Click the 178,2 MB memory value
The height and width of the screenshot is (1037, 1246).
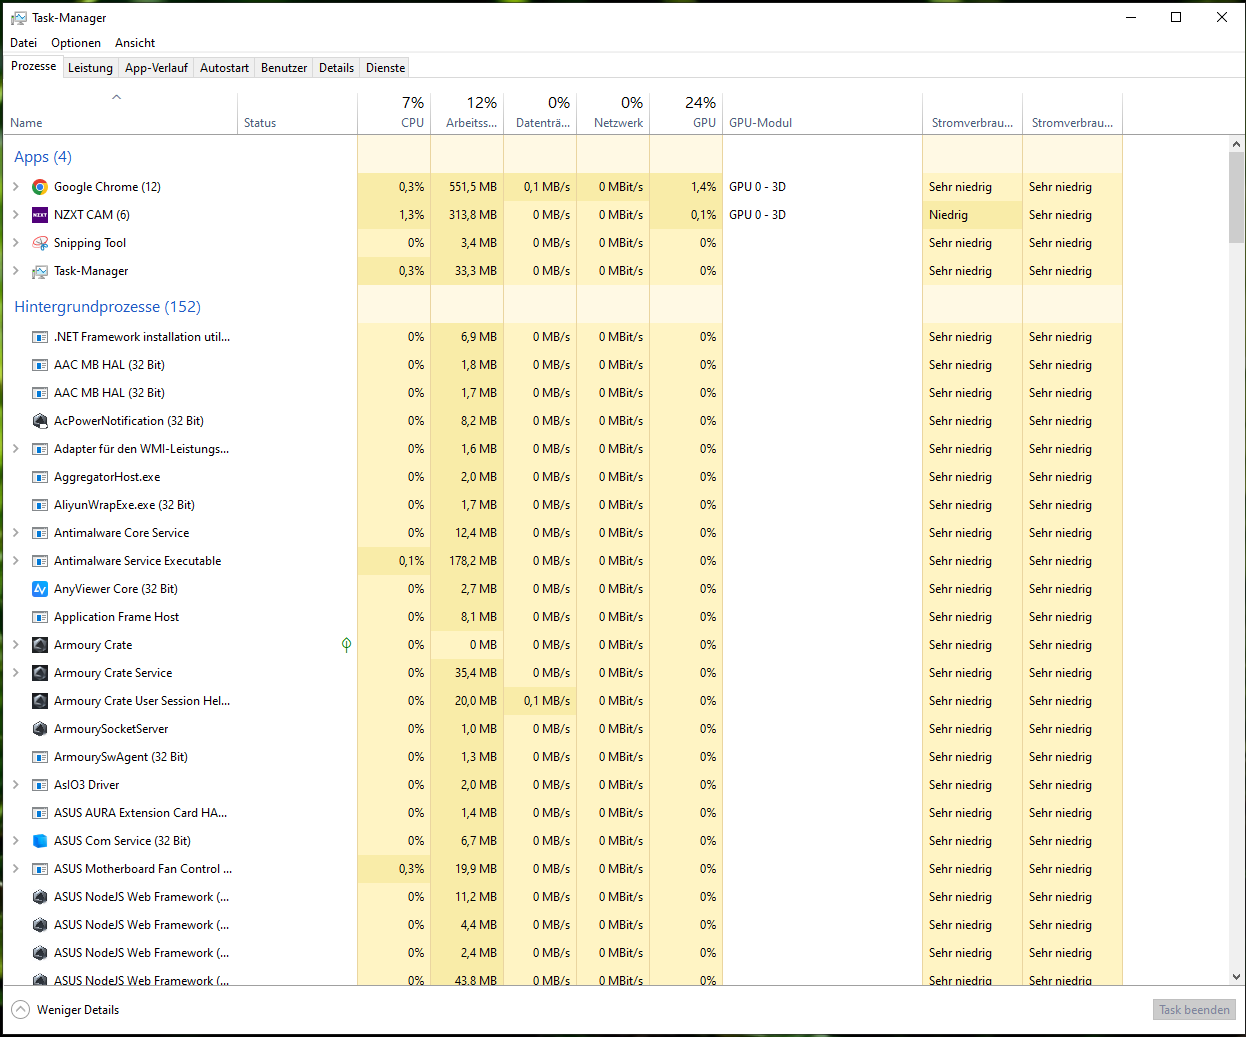click(473, 561)
